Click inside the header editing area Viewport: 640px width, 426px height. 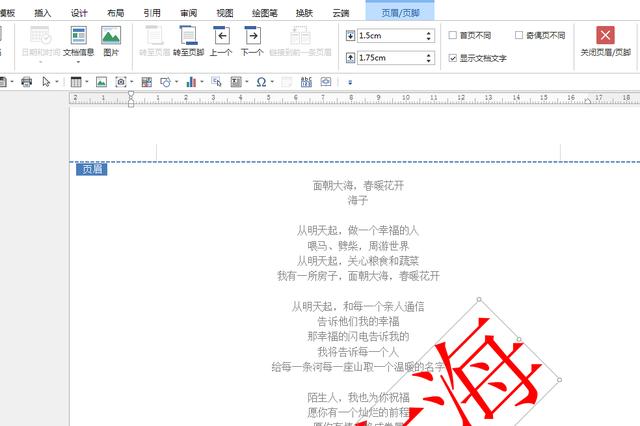click(x=358, y=151)
